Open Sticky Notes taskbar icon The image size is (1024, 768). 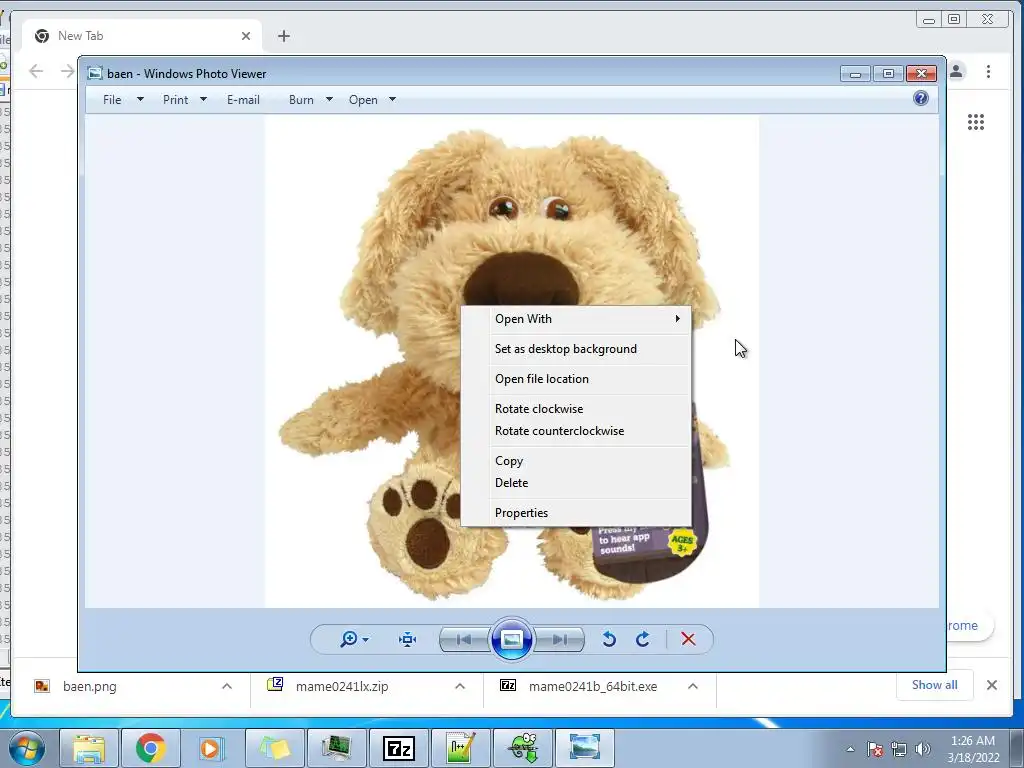(x=274, y=748)
